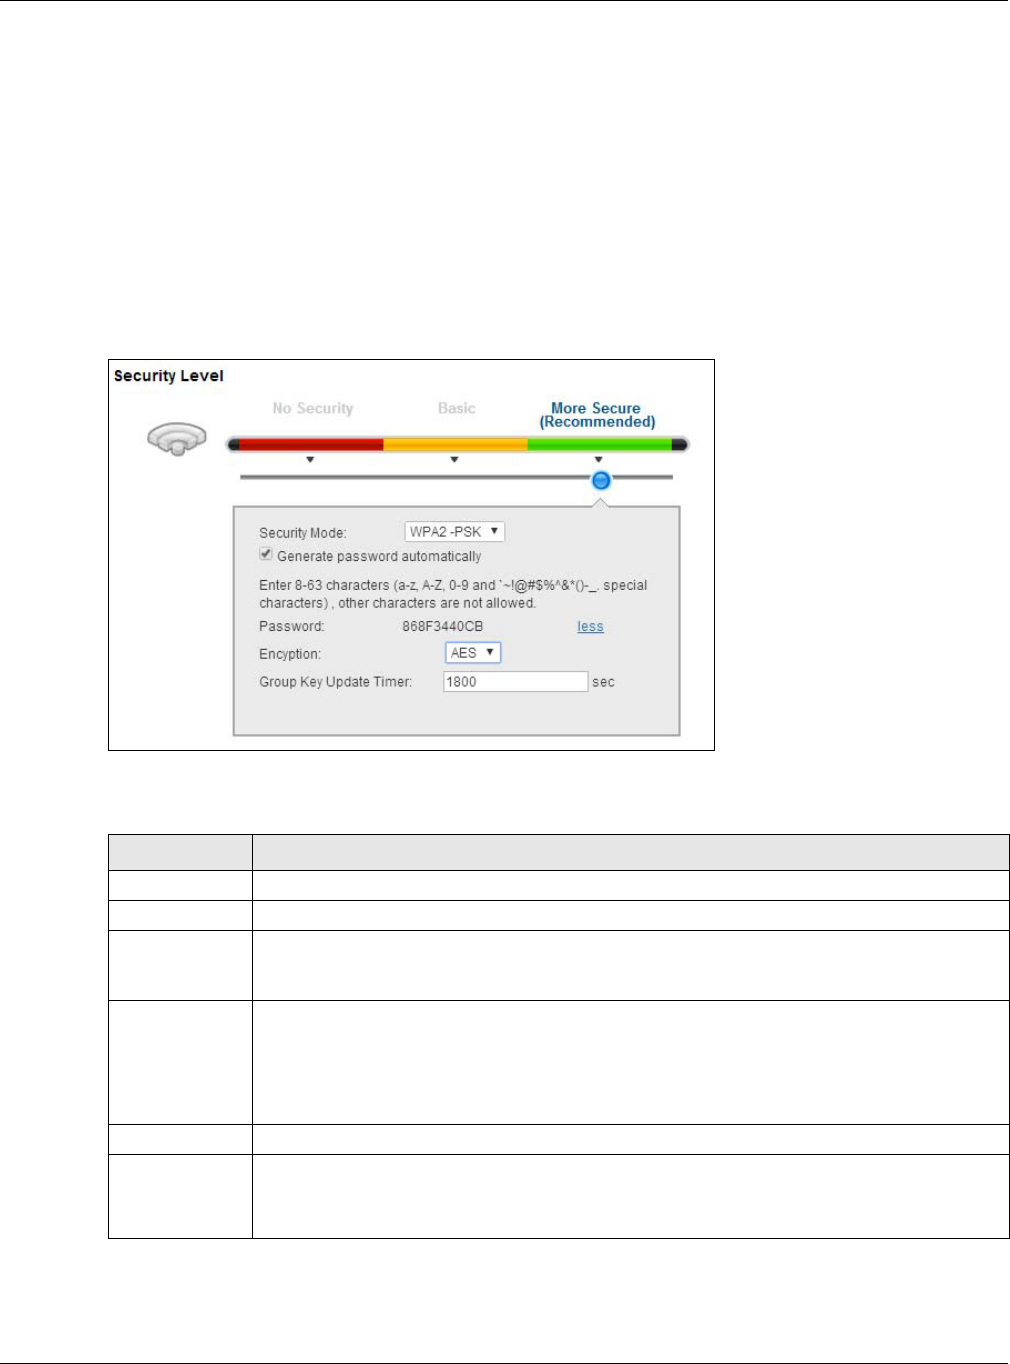Screen dimensions: 1010x1364
Task: Click the Security Mode label
Action: click(x=303, y=533)
